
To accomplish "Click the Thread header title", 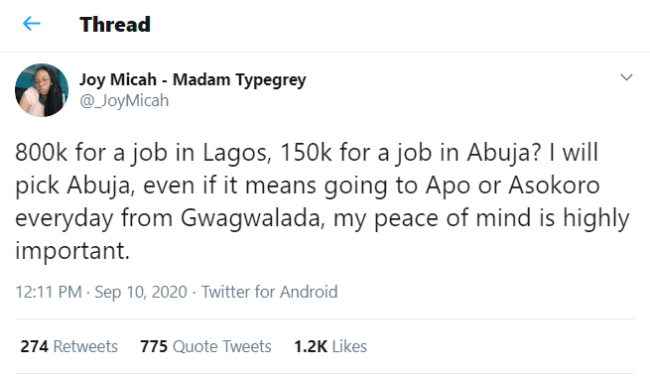I will [x=115, y=24].
